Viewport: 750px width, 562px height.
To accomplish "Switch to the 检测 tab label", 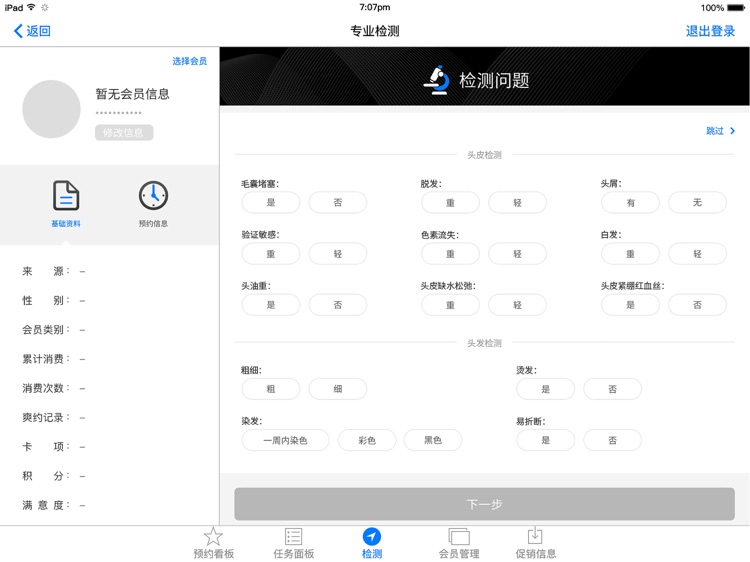I will point(372,554).
